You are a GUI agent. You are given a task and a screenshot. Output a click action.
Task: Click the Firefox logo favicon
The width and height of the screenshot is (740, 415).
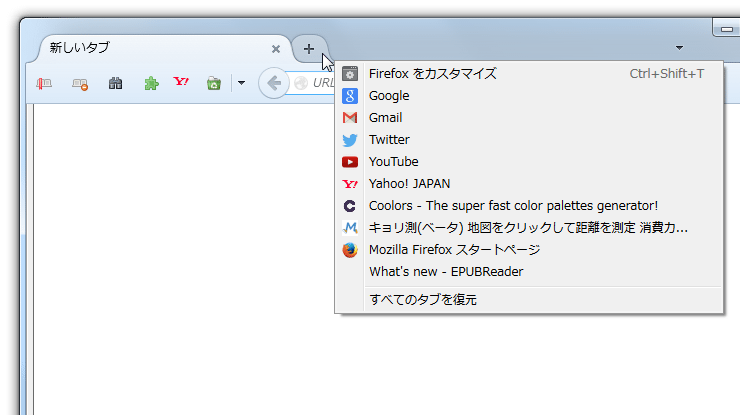(350, 250)
